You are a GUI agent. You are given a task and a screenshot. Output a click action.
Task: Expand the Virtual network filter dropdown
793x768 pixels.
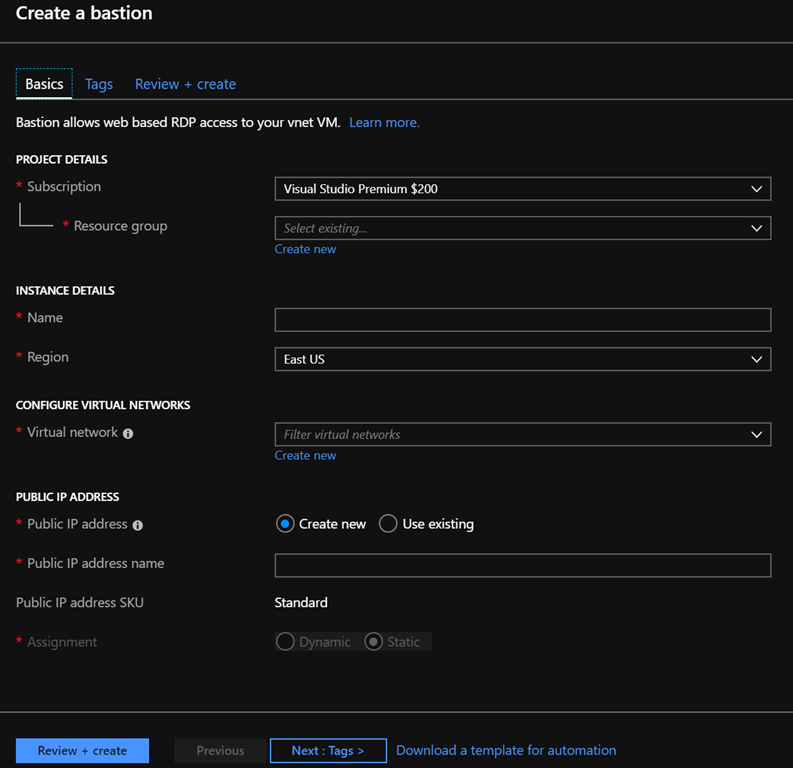pos(522,434)
